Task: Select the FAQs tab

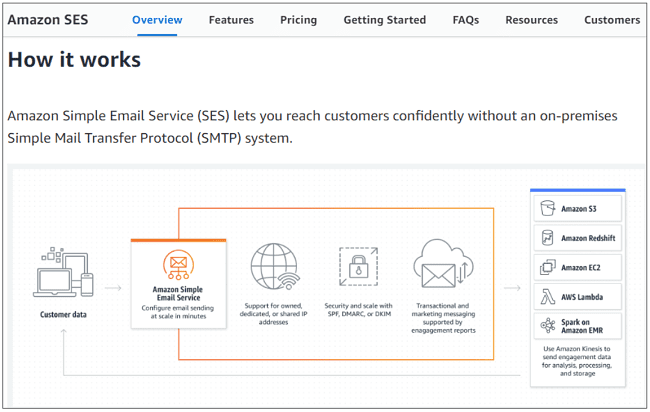Action: pos(465,20)
